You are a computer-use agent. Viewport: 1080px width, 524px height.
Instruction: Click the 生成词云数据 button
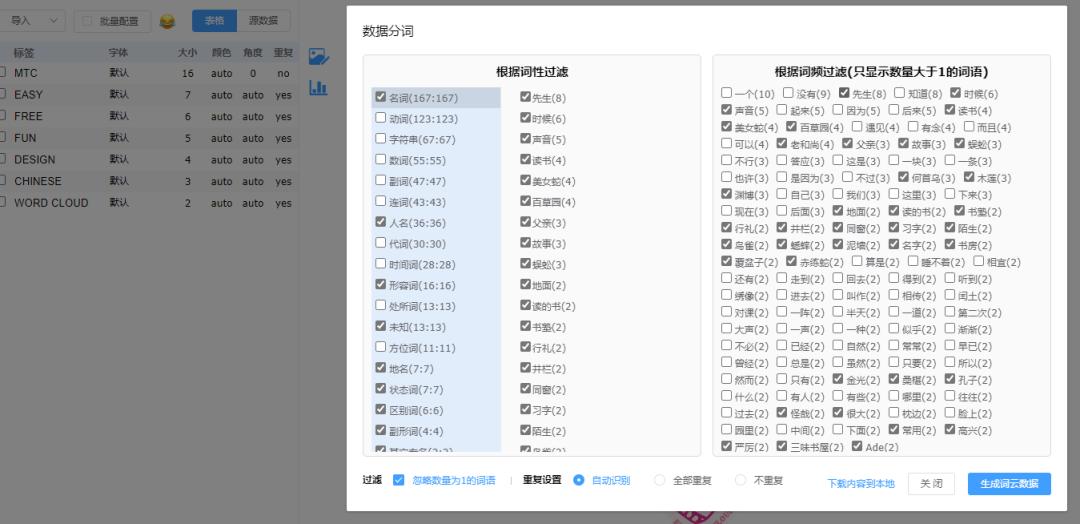[1009, 483]
